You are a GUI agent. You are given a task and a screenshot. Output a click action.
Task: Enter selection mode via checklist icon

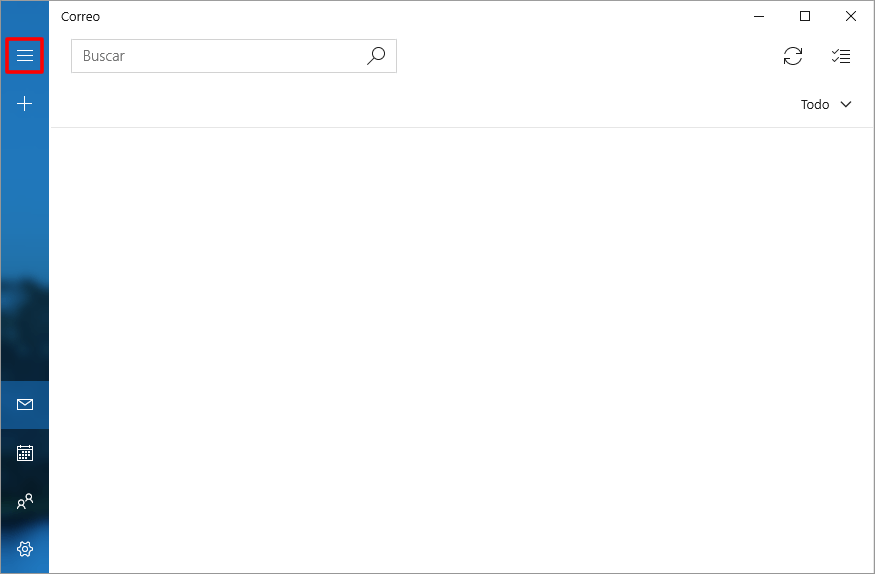(840, 56)
